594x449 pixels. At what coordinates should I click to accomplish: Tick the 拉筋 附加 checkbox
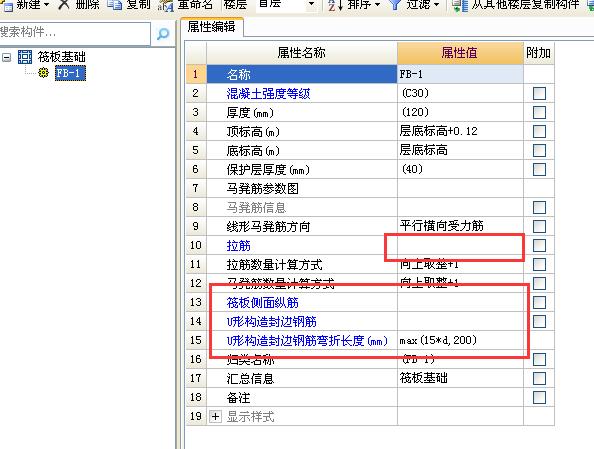[x=539, y=246]
